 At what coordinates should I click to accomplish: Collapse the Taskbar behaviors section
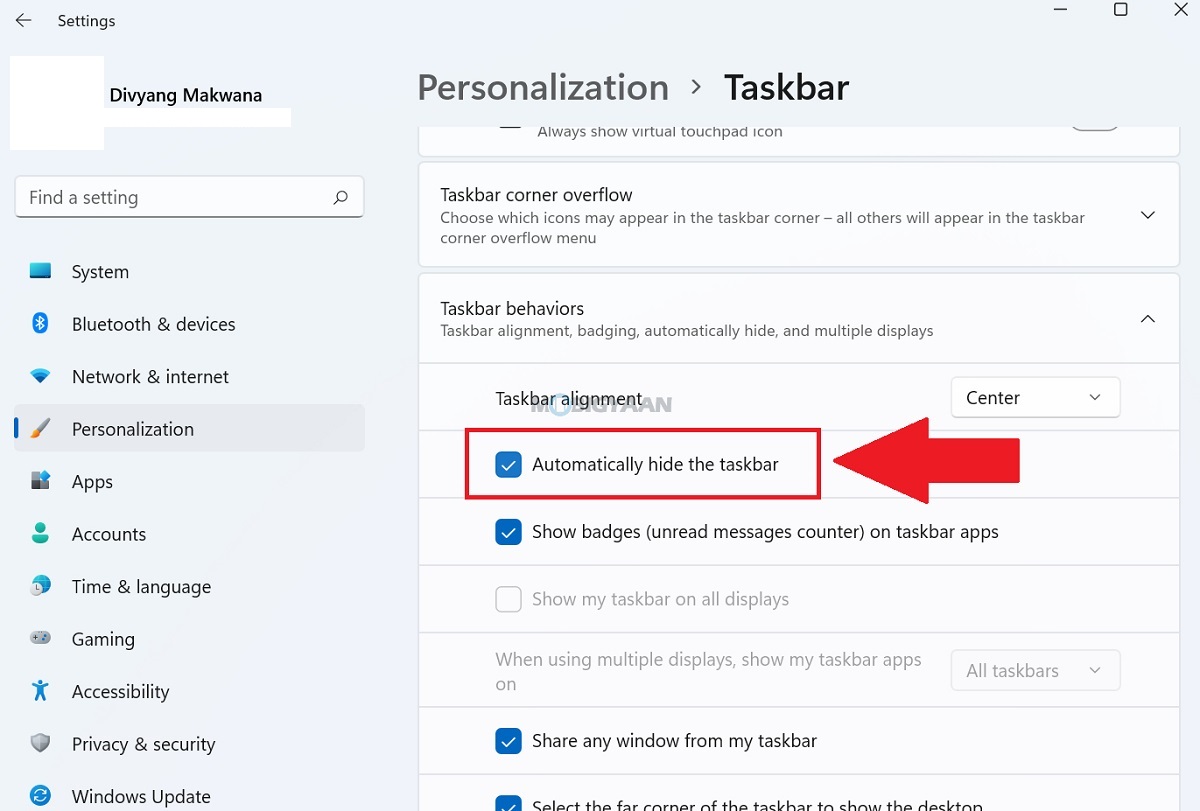tap(1147, 318)
